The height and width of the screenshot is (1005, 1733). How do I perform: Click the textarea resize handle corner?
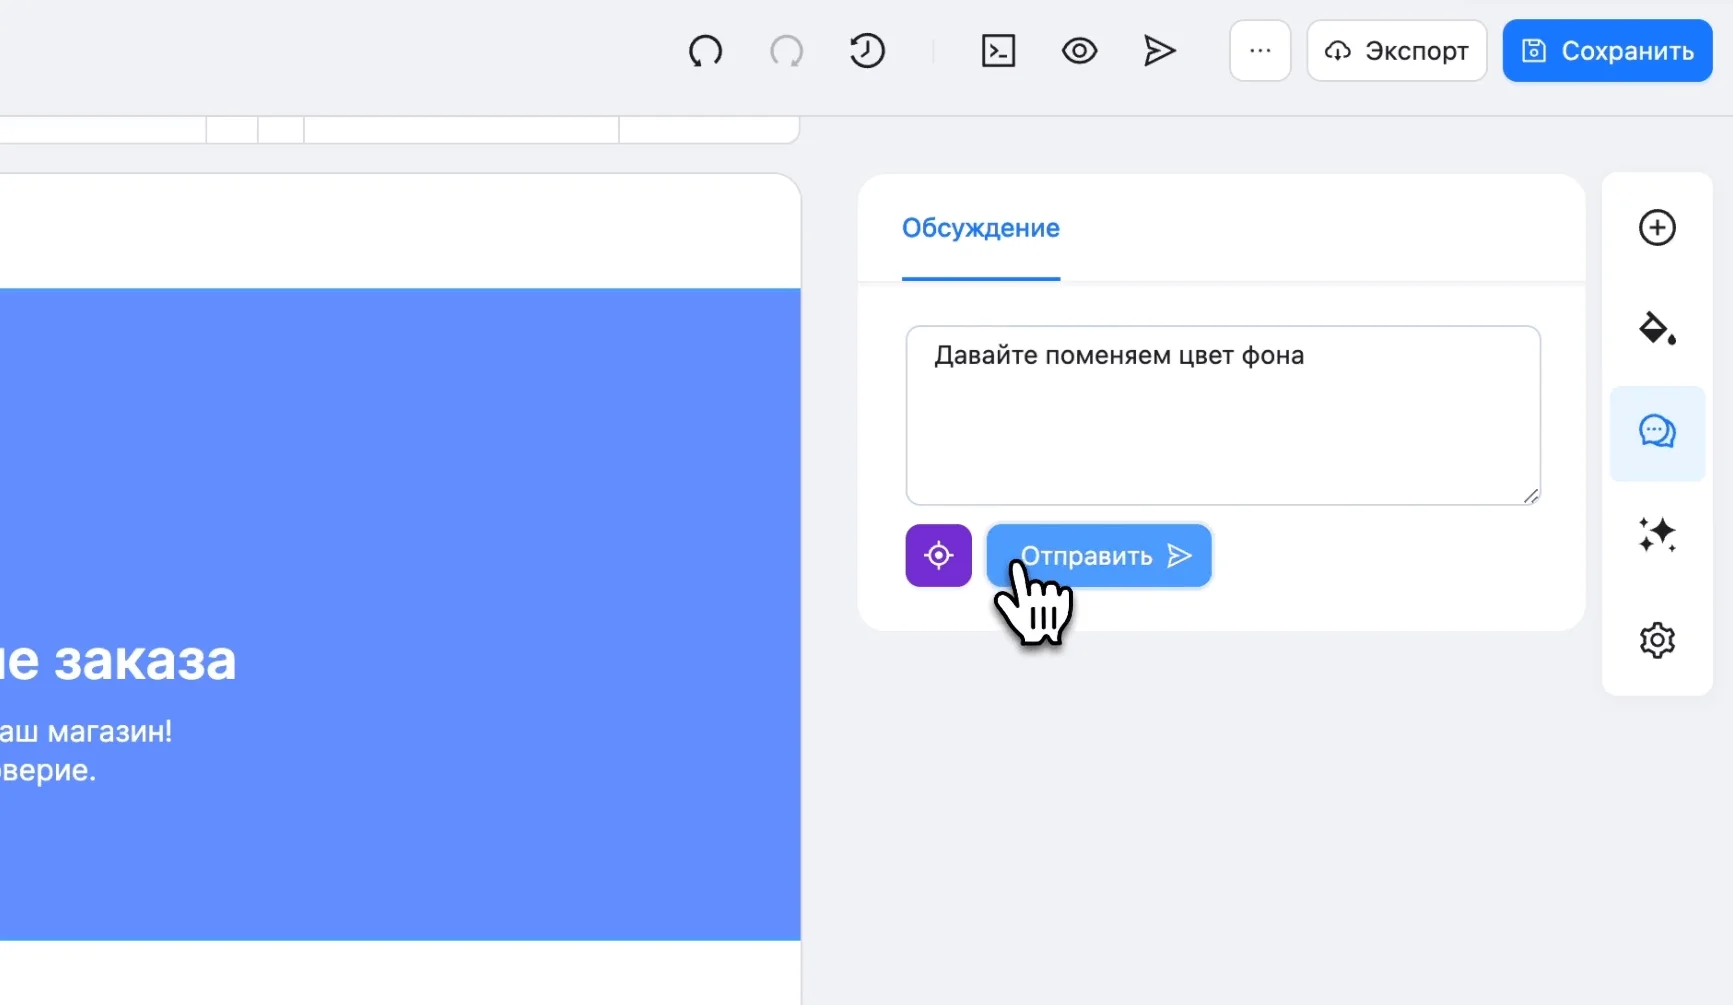click(1530, 496)
